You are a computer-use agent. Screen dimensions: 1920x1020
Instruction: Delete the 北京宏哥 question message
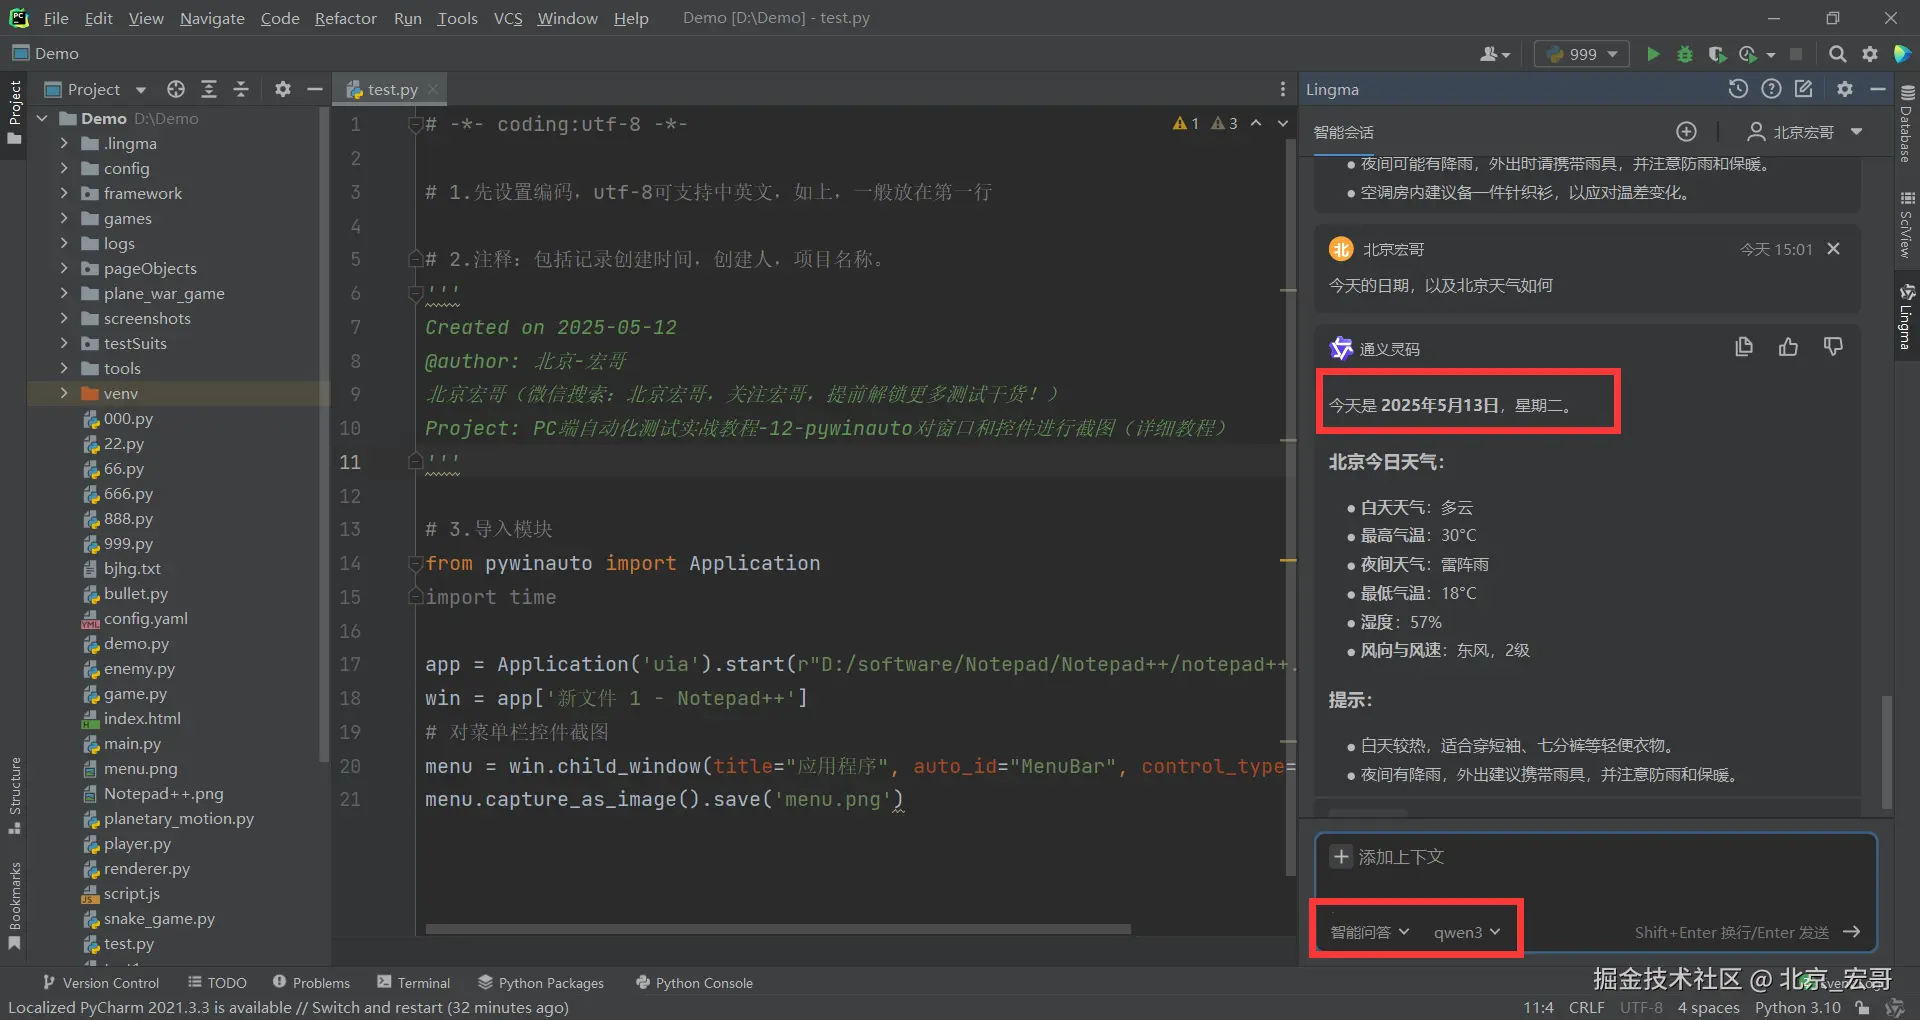coord(1833,249)
